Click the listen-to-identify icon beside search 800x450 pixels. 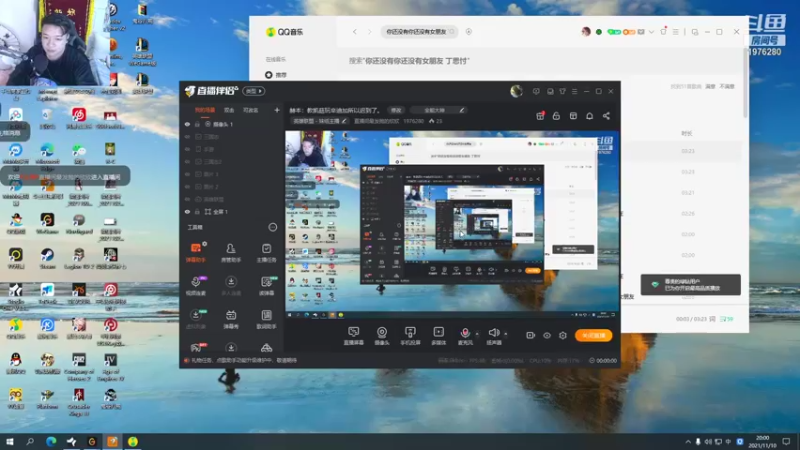point(468,32)
